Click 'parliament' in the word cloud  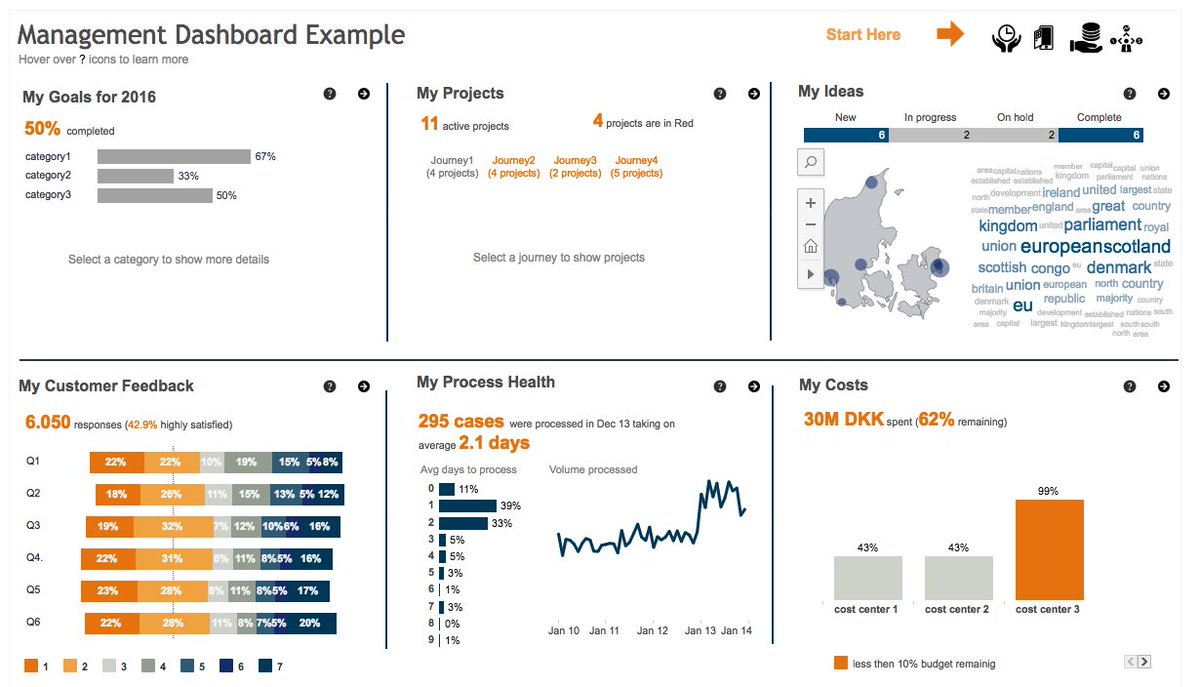(x=1102, y=226)
